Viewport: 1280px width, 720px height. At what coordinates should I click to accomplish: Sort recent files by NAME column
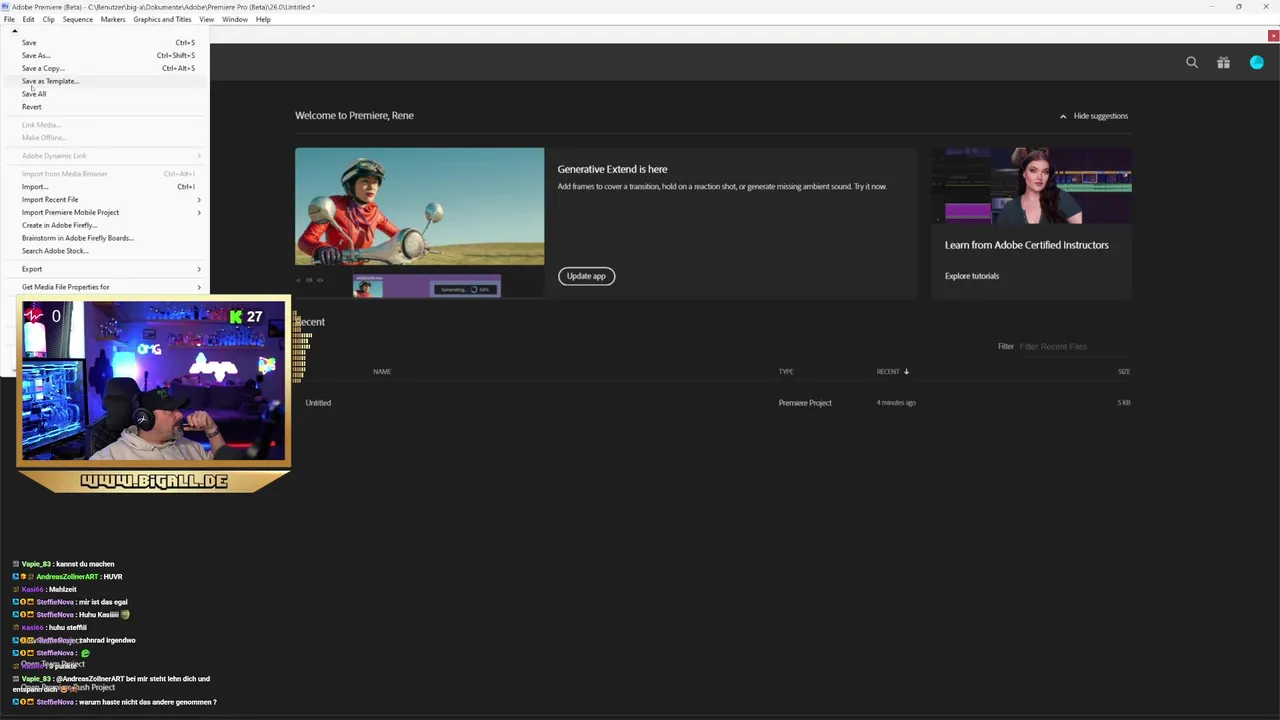click(382, 372)
